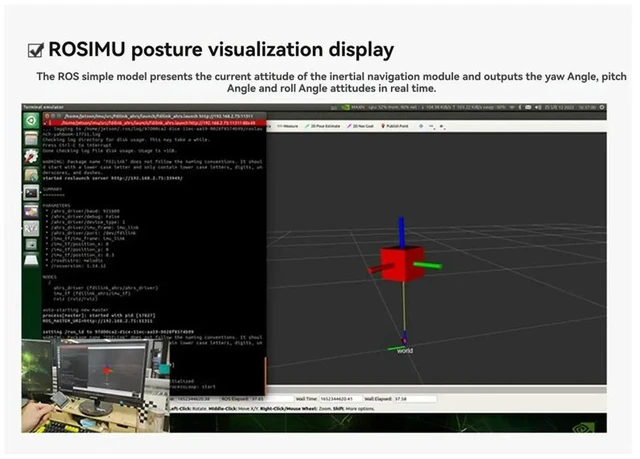Click the small drive icon below the RViz icon
640x459 pixels.
tap(31, 244)
